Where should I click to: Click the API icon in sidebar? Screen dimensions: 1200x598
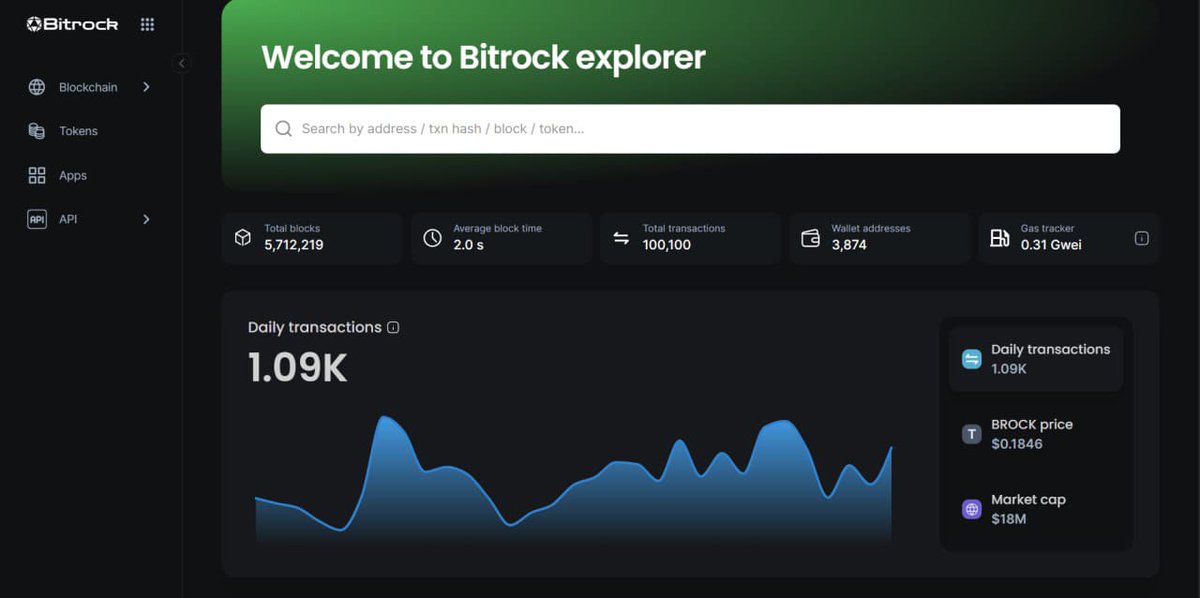(37, 219)
